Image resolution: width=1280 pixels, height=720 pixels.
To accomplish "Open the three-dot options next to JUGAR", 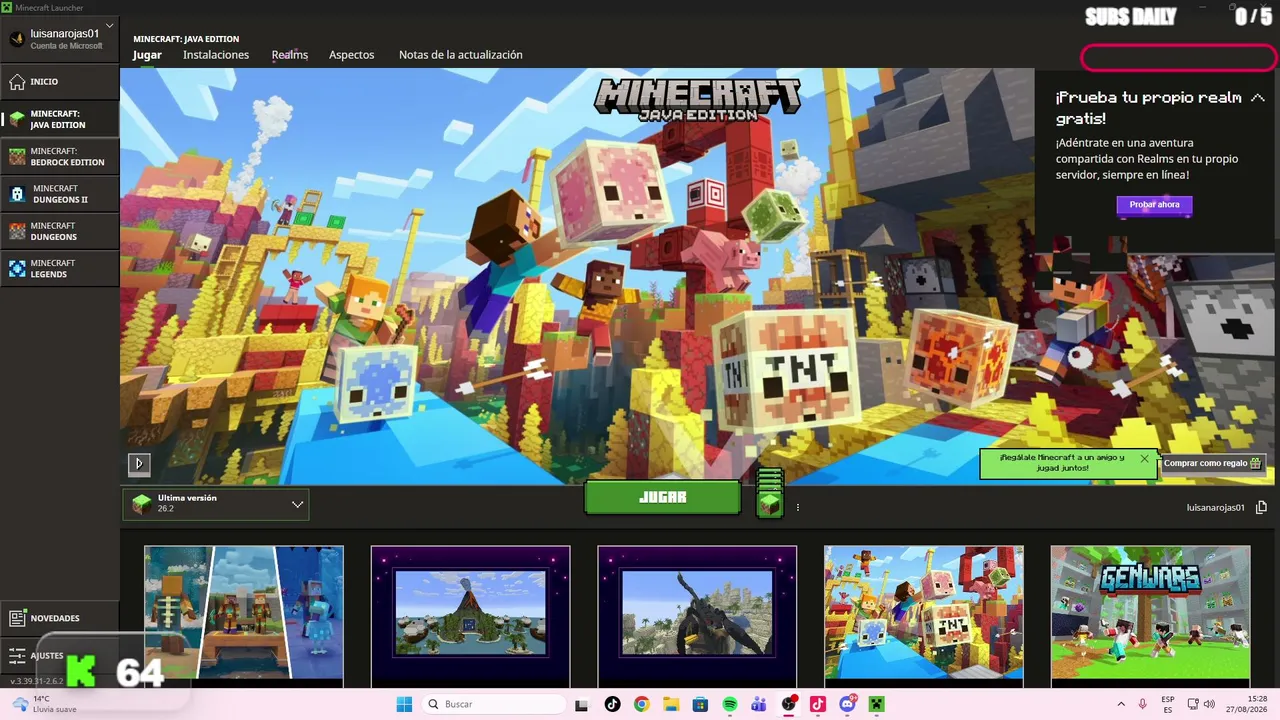I will (x=798, y=508).
